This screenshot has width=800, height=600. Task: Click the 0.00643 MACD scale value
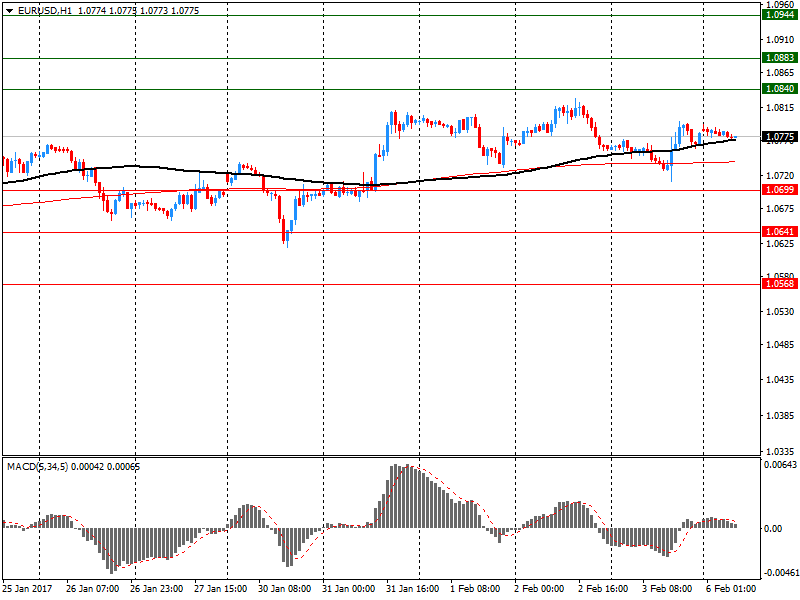coord(780,465)
